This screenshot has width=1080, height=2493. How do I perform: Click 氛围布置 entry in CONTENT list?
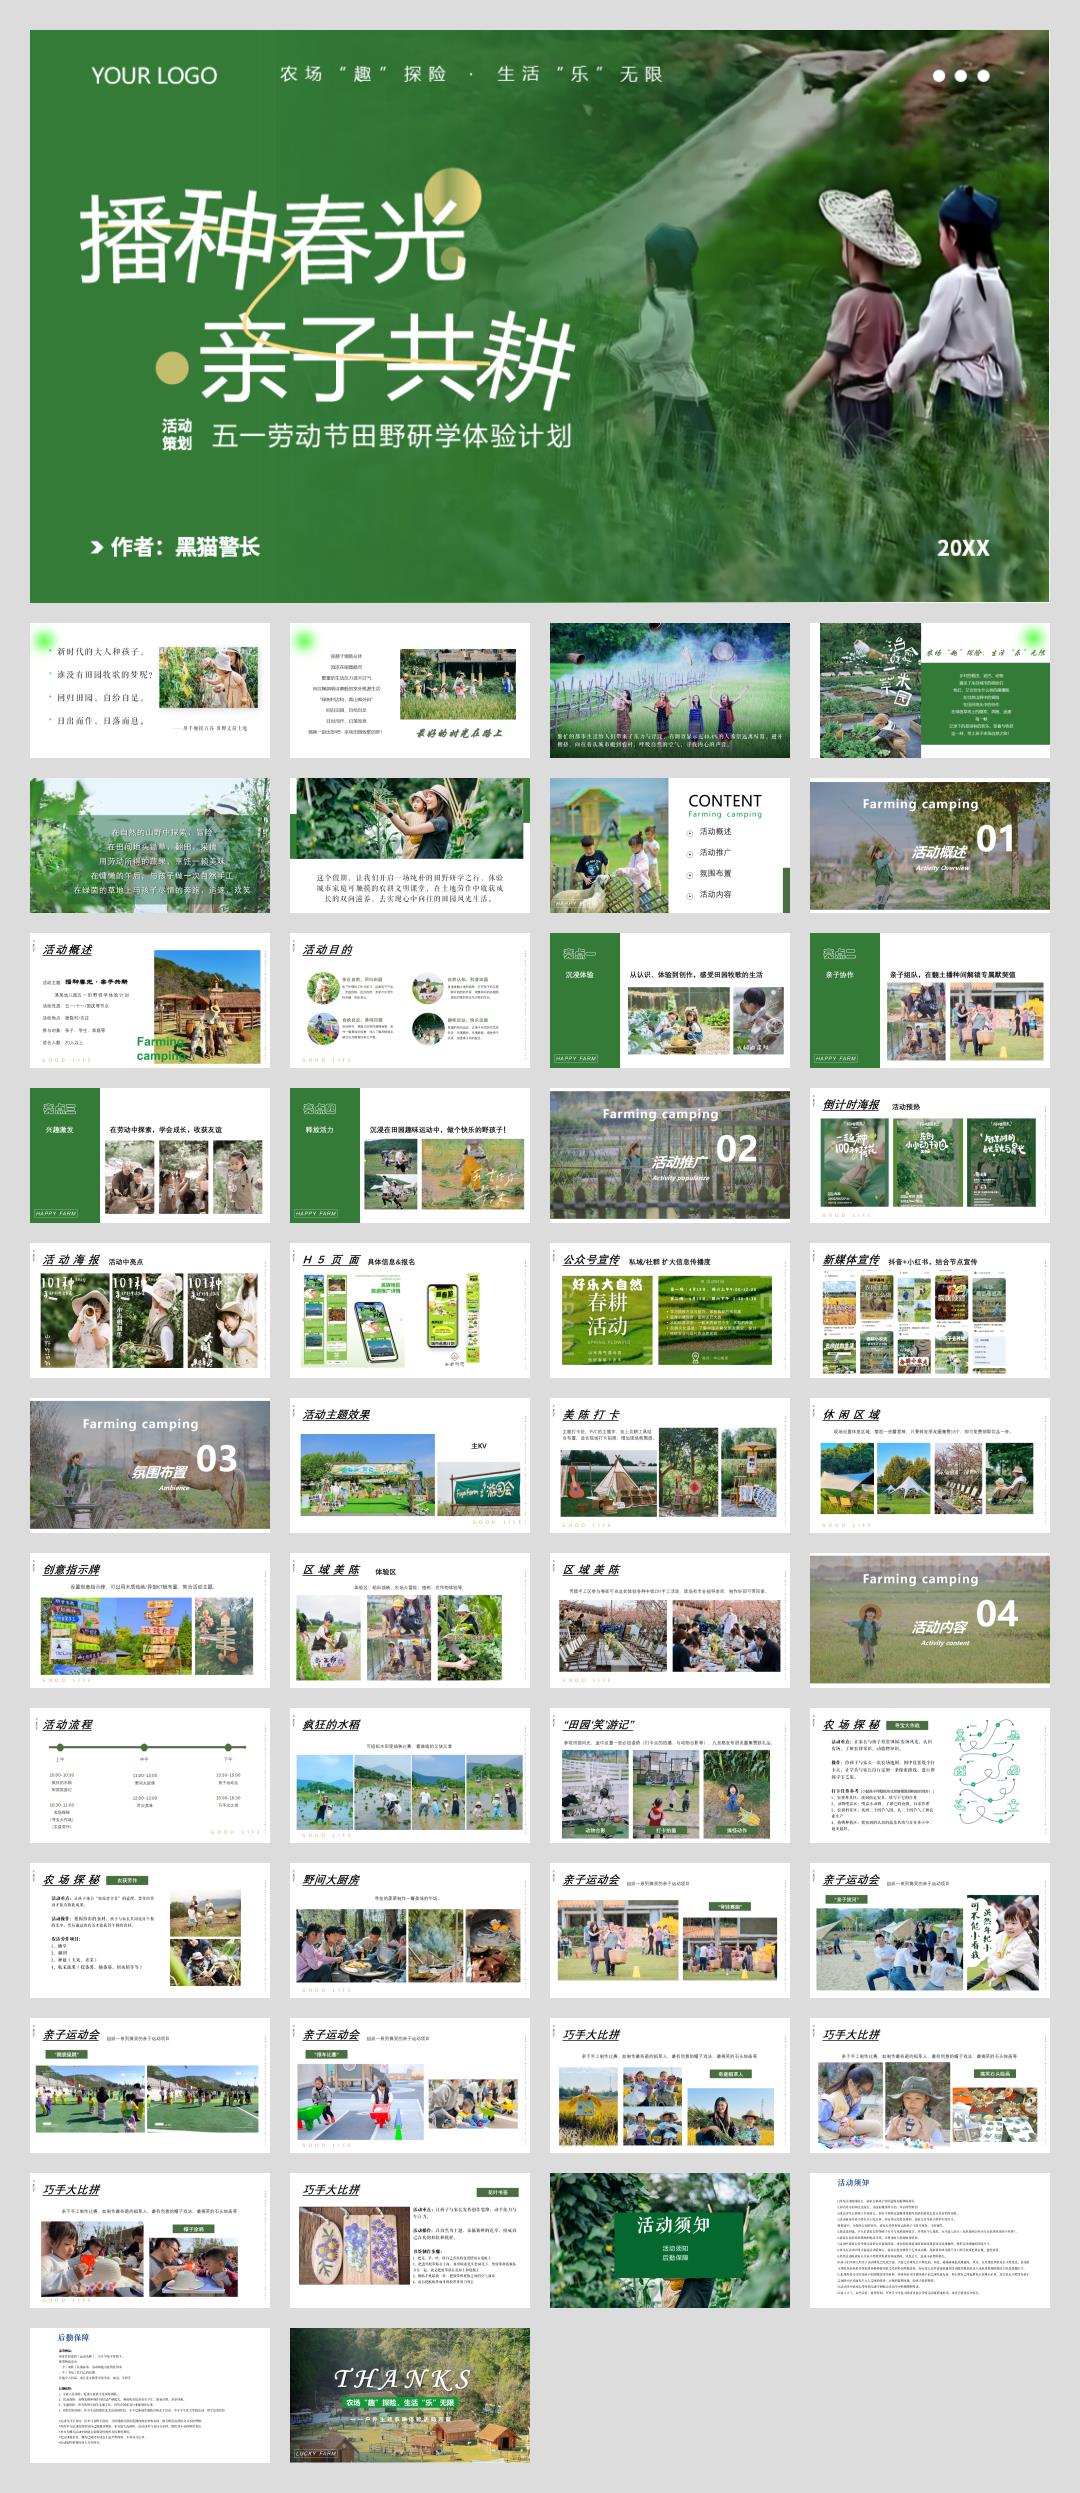715,874
